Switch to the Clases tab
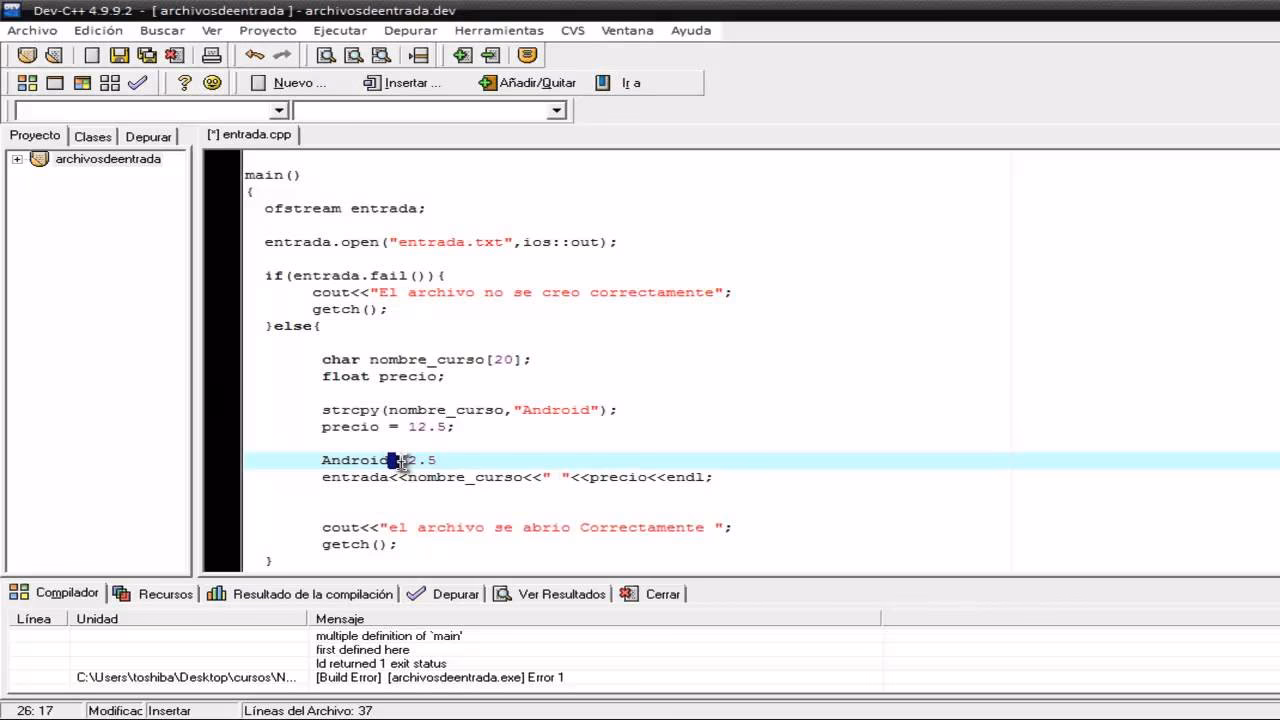Screen dimensions: 1280x720 coord(93,137)
